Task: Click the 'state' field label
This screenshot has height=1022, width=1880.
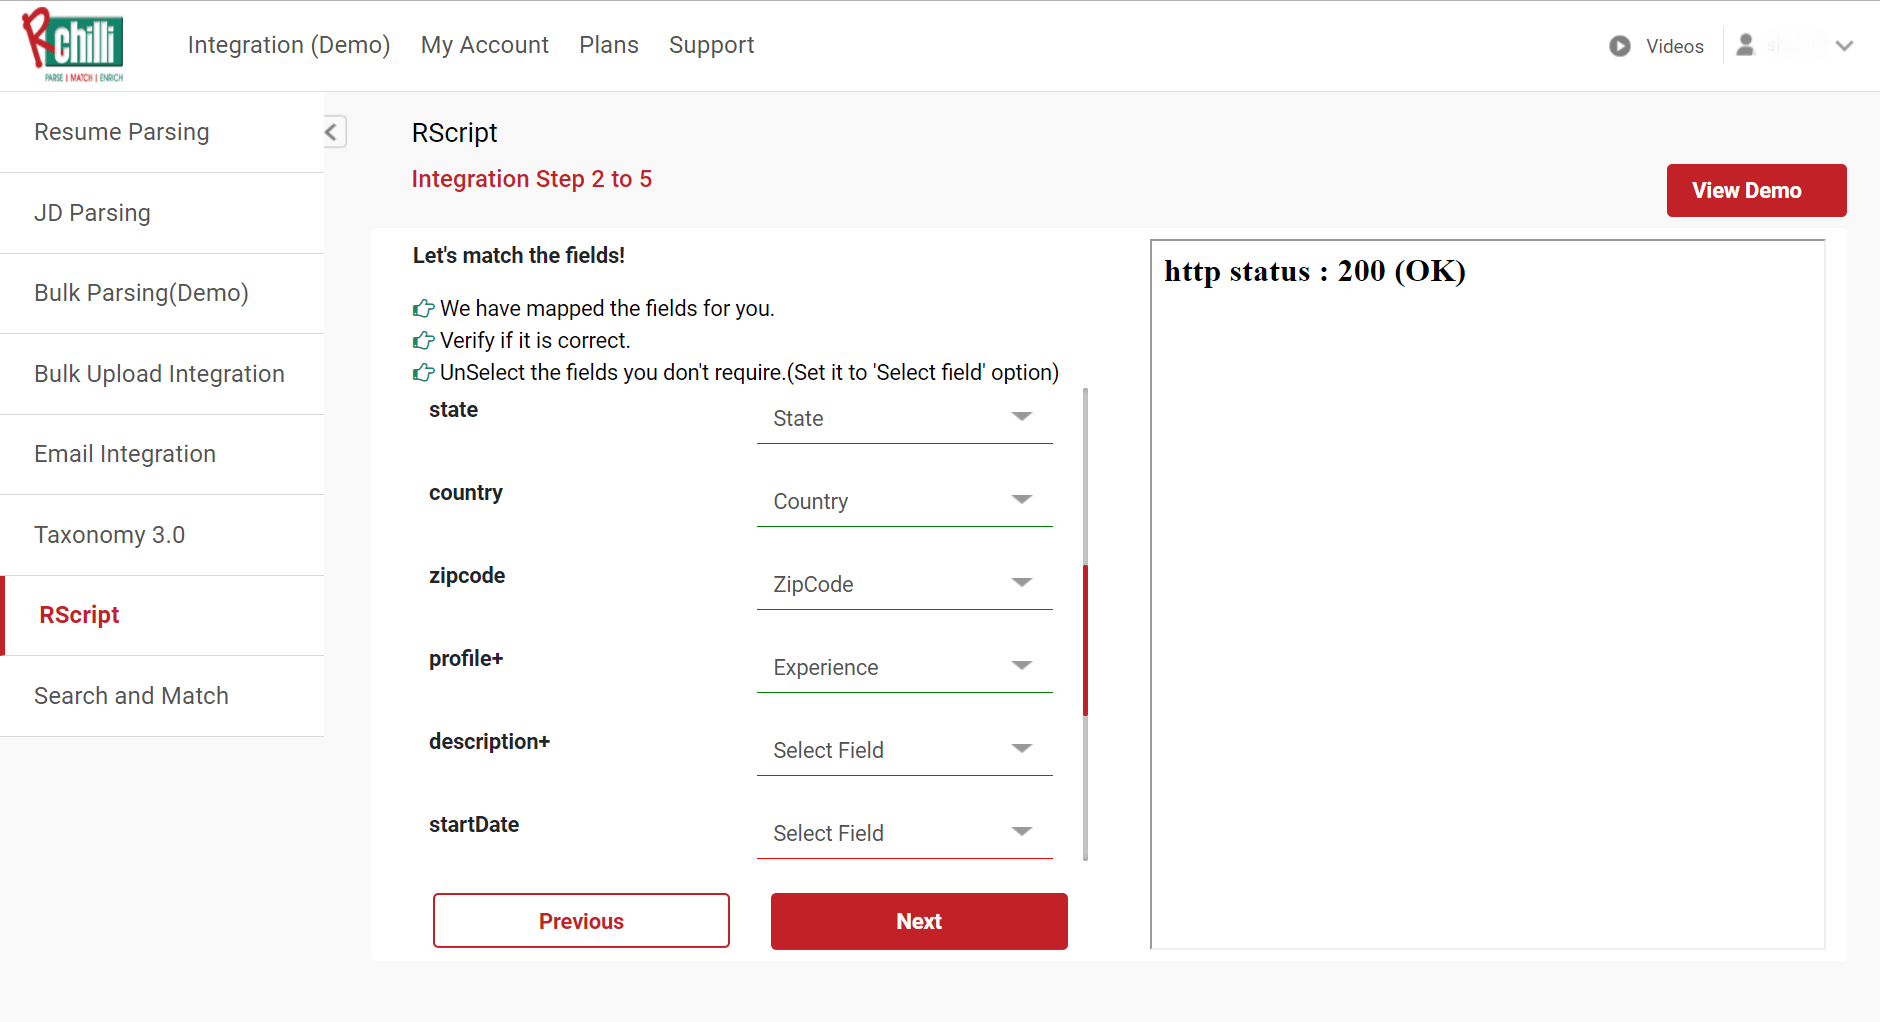Action: pos(454,410)
